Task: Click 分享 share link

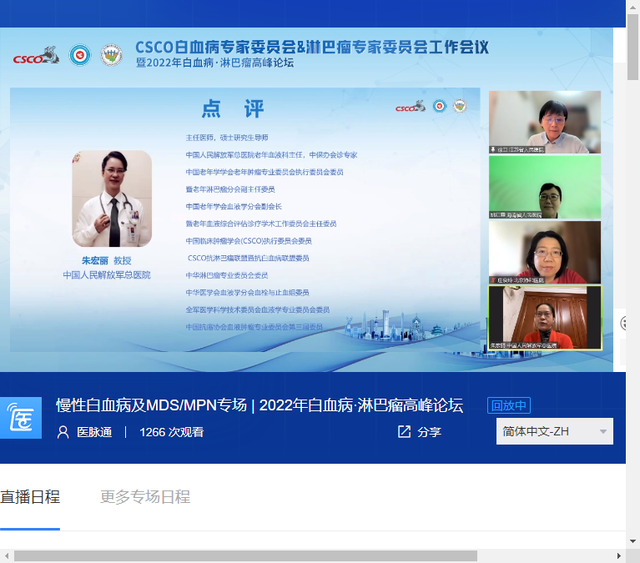Action: (x=429, y=432)
